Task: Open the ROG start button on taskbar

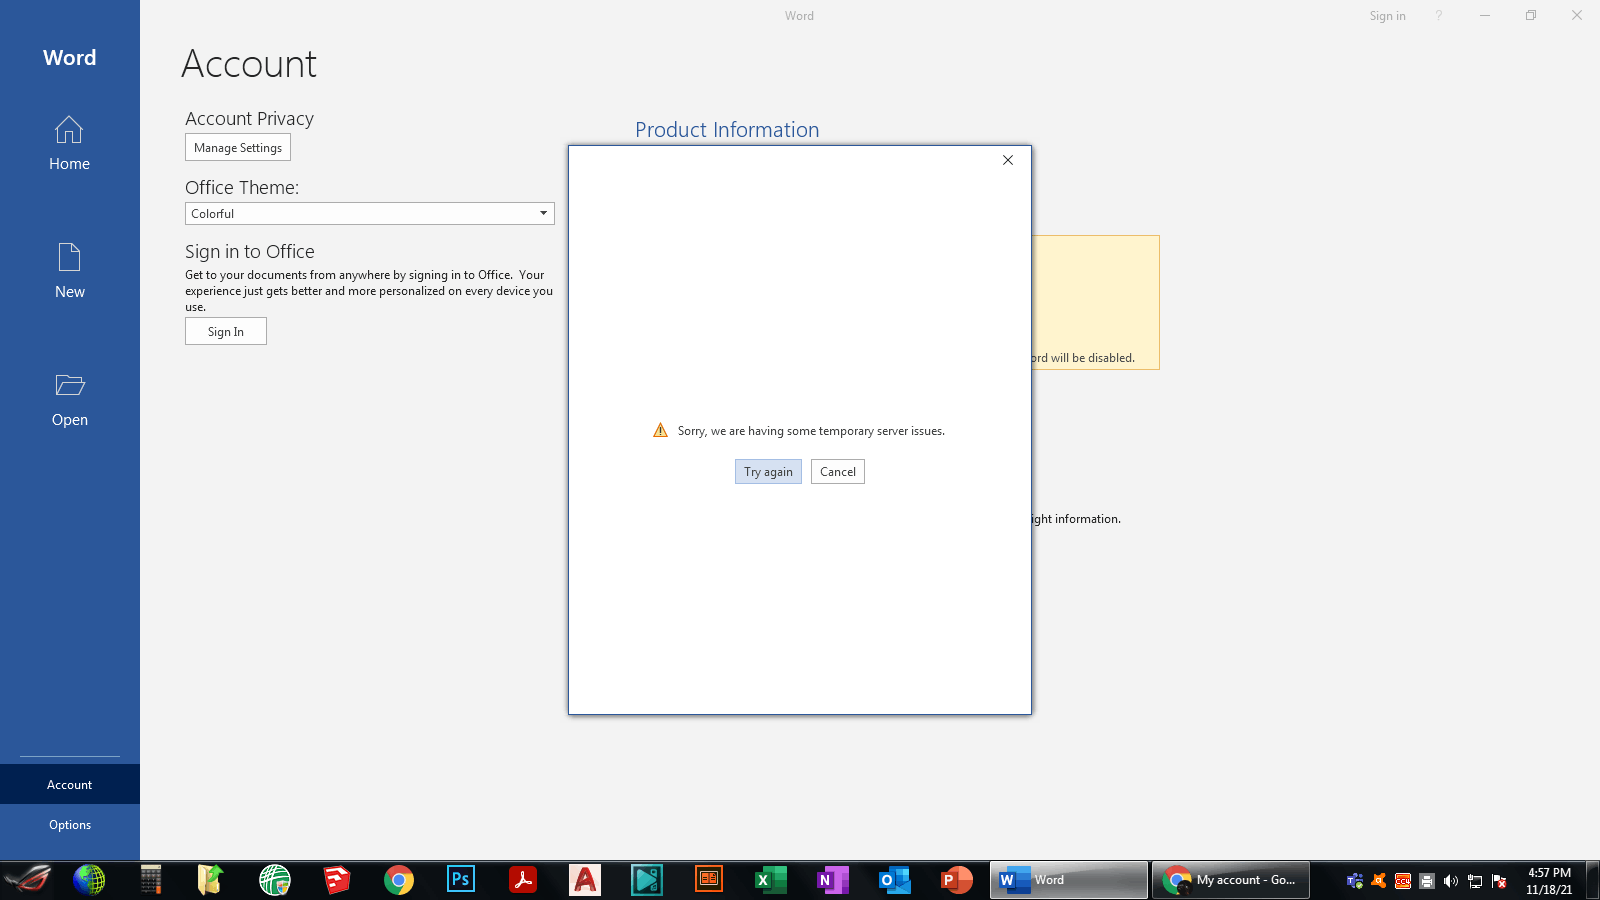Action: point(28,880)
